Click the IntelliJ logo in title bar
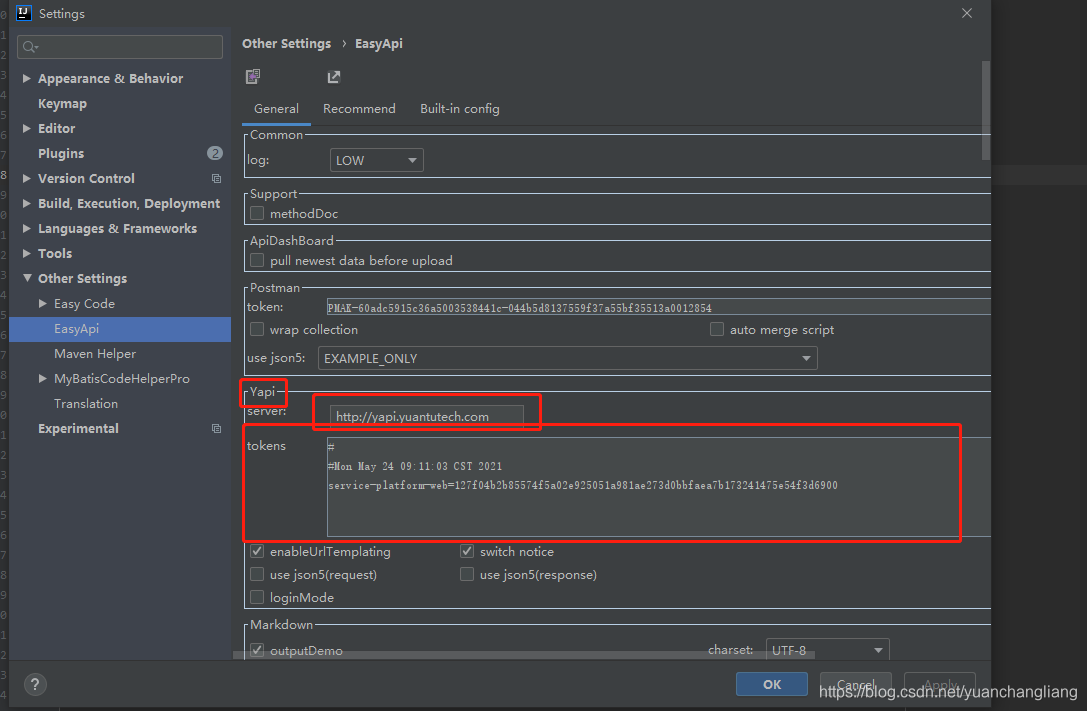 [24, 13]
